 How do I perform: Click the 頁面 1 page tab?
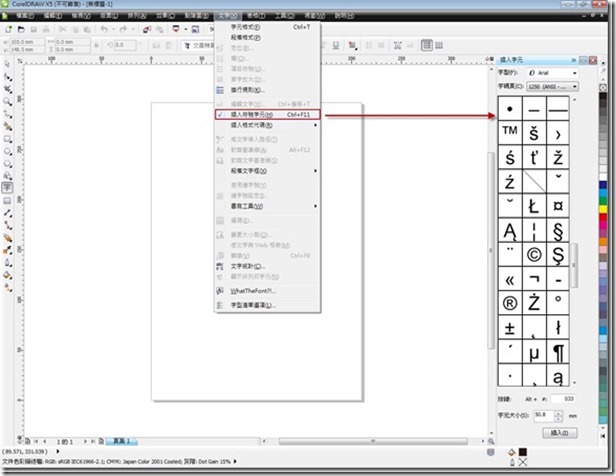[x=122, y=441]
